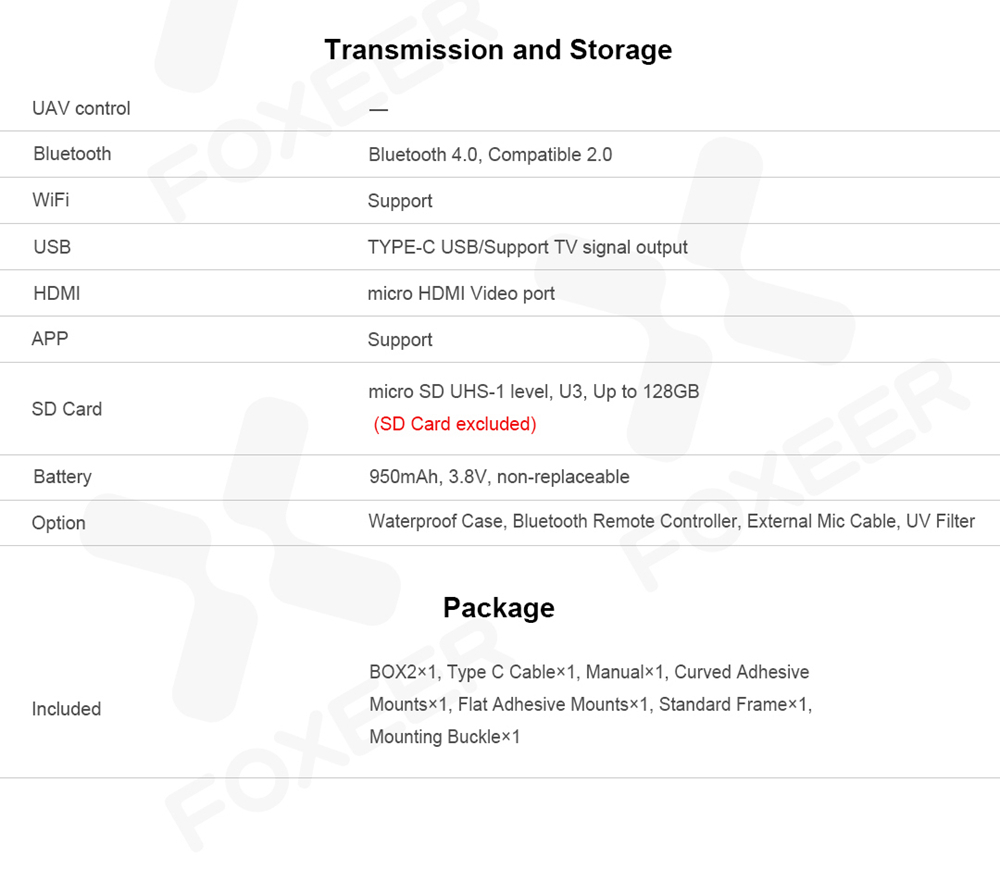Click the Transmission and Storage heading
The image size is (1000, 882).
coord(498,50)
